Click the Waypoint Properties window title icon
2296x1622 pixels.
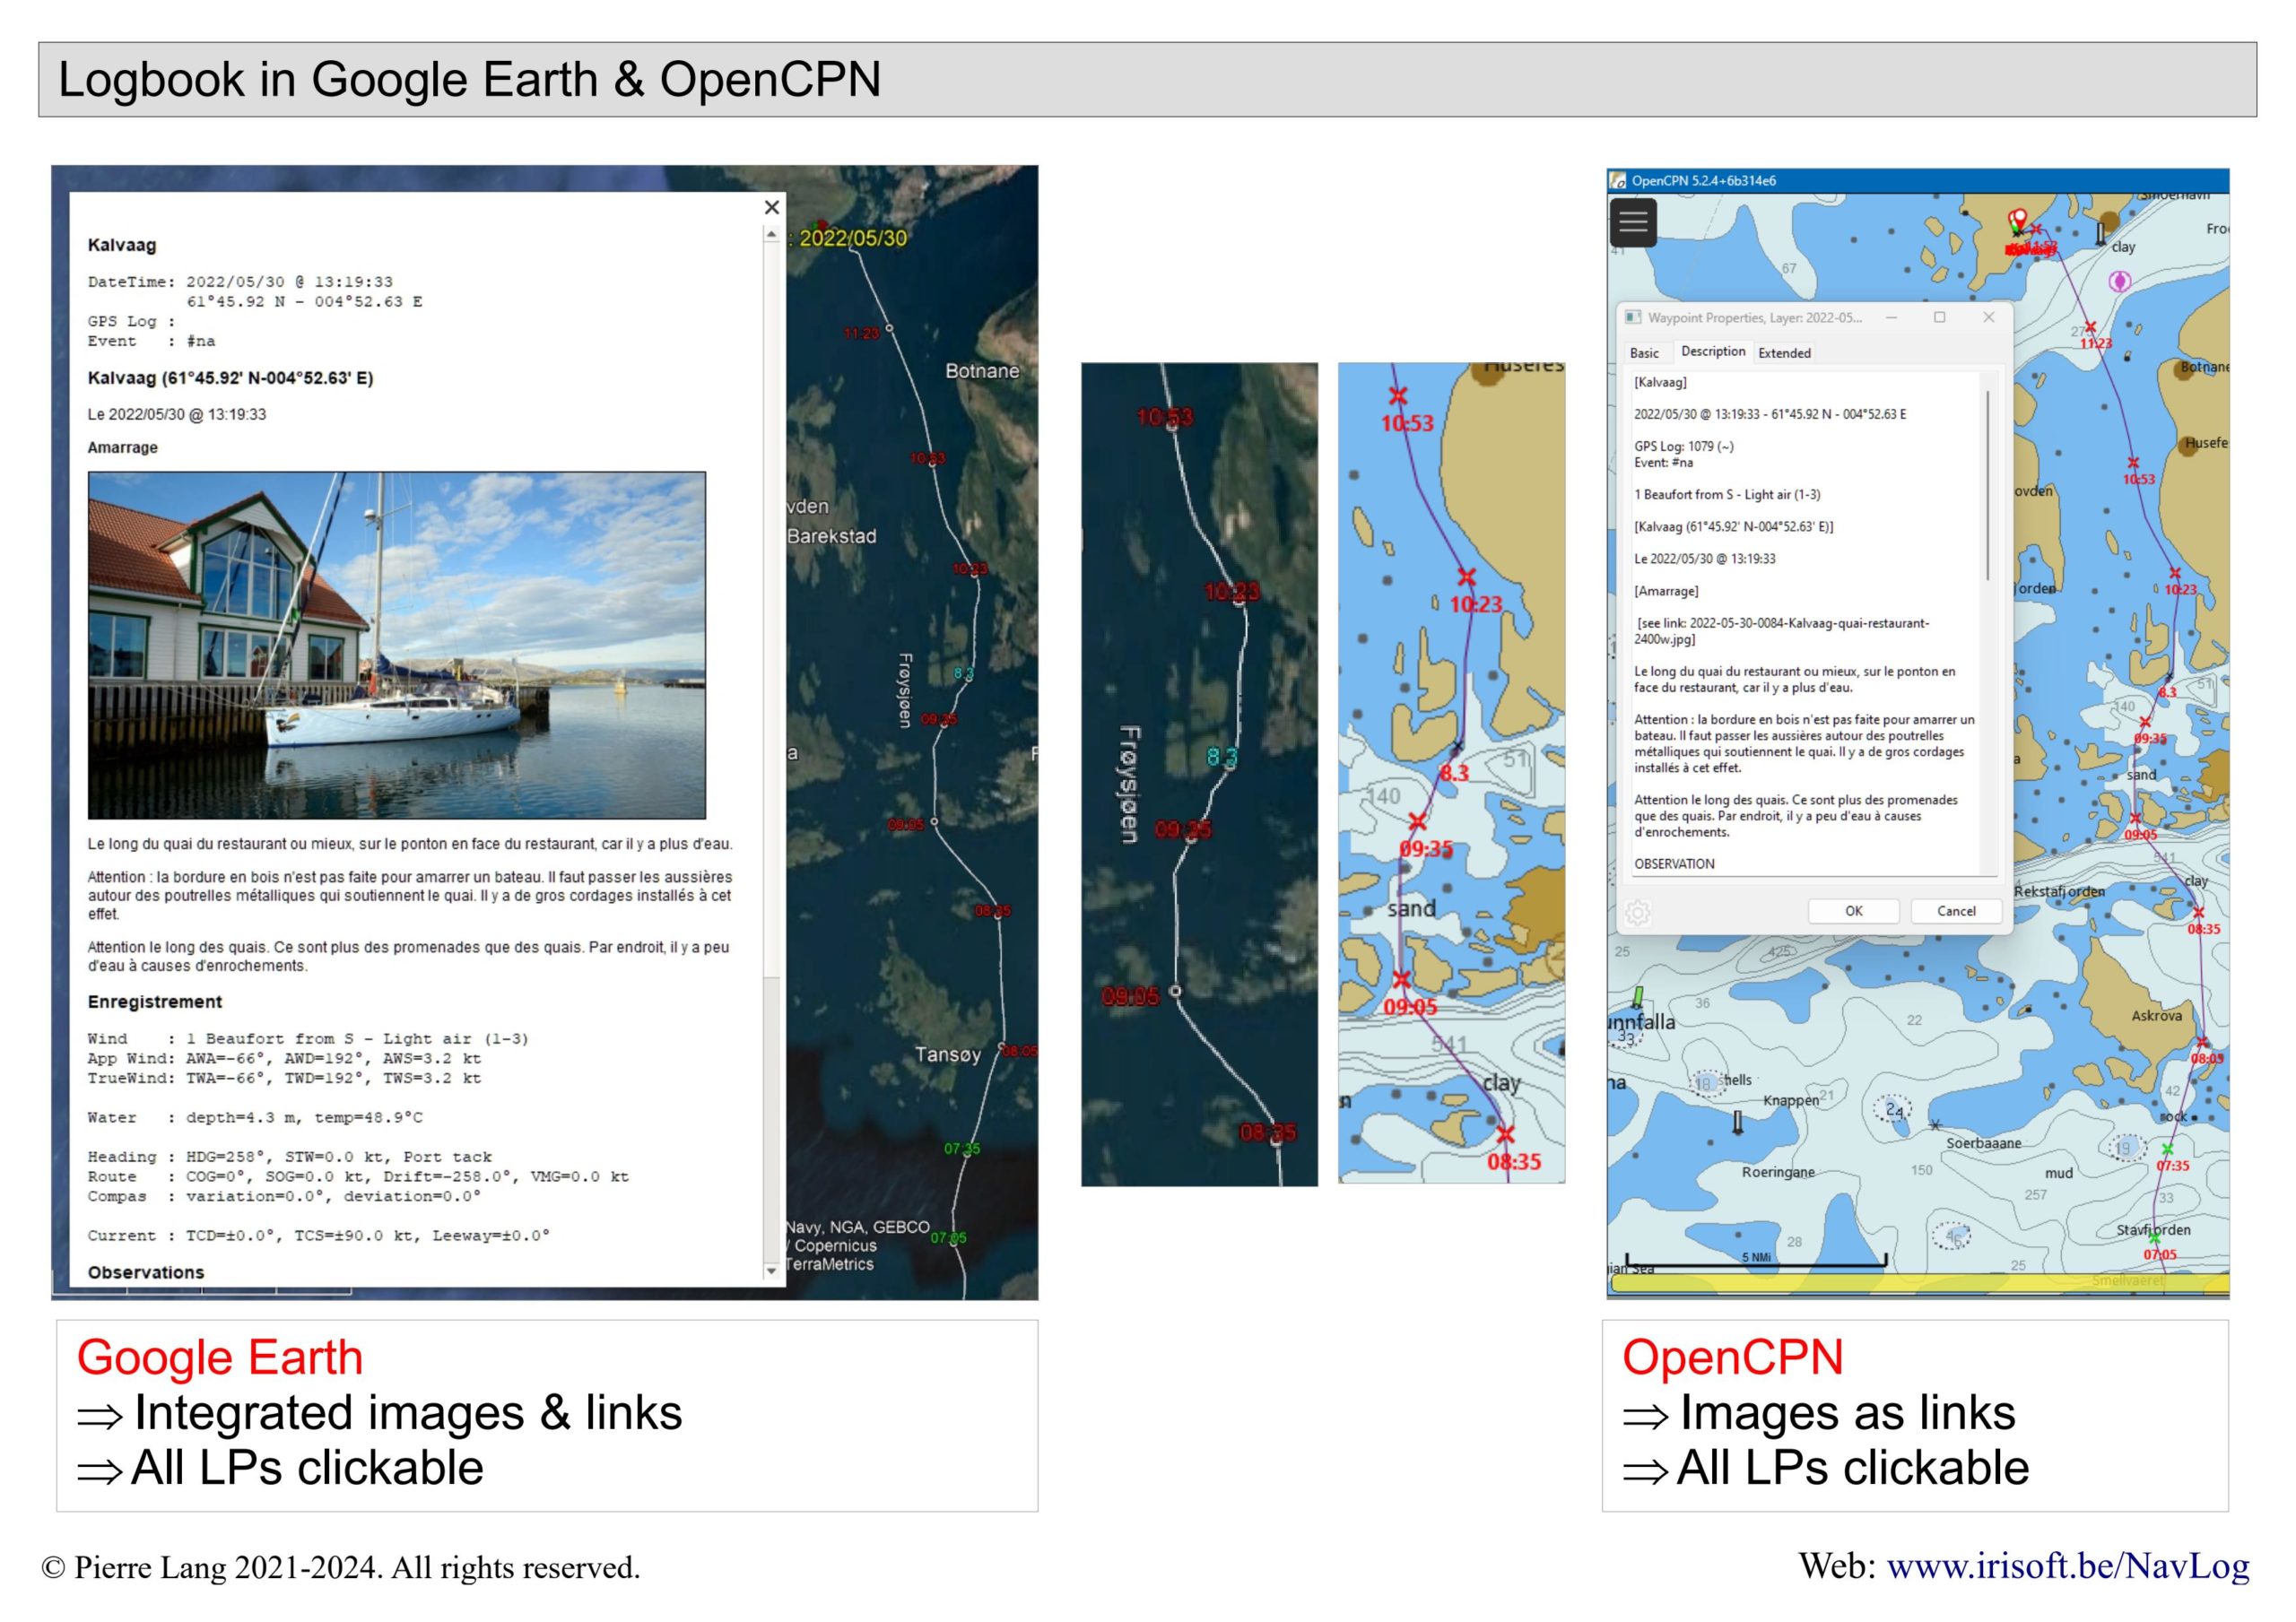[x=1633, y=317]
